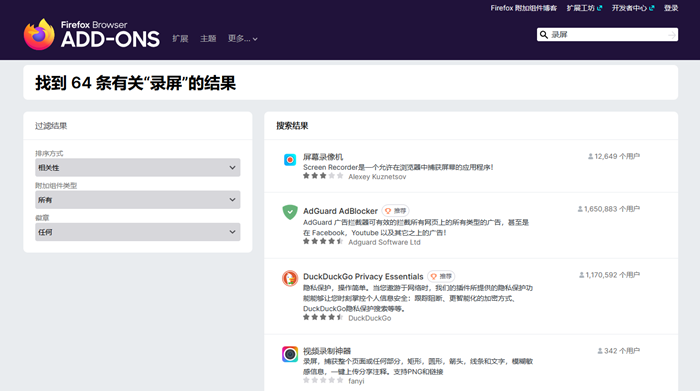700x391 pixels.
Task: Click the star rating of 屏幕录像机
Action: point(323,176)
